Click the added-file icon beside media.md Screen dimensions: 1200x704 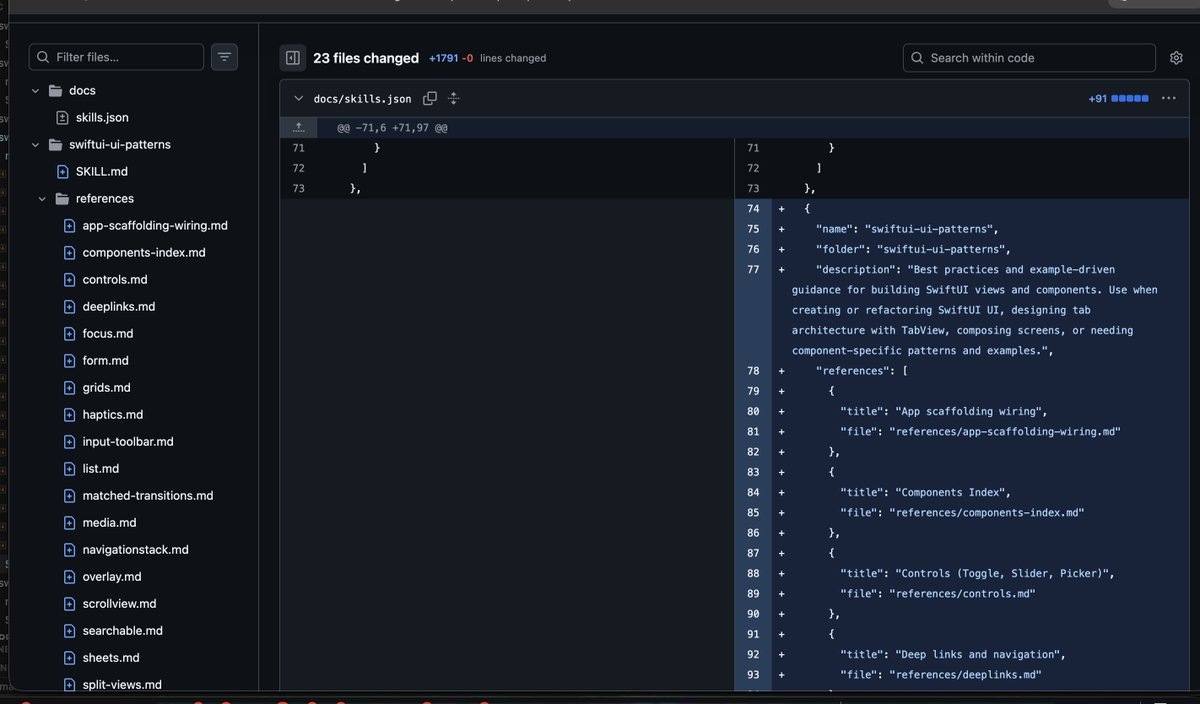(70, 522)
